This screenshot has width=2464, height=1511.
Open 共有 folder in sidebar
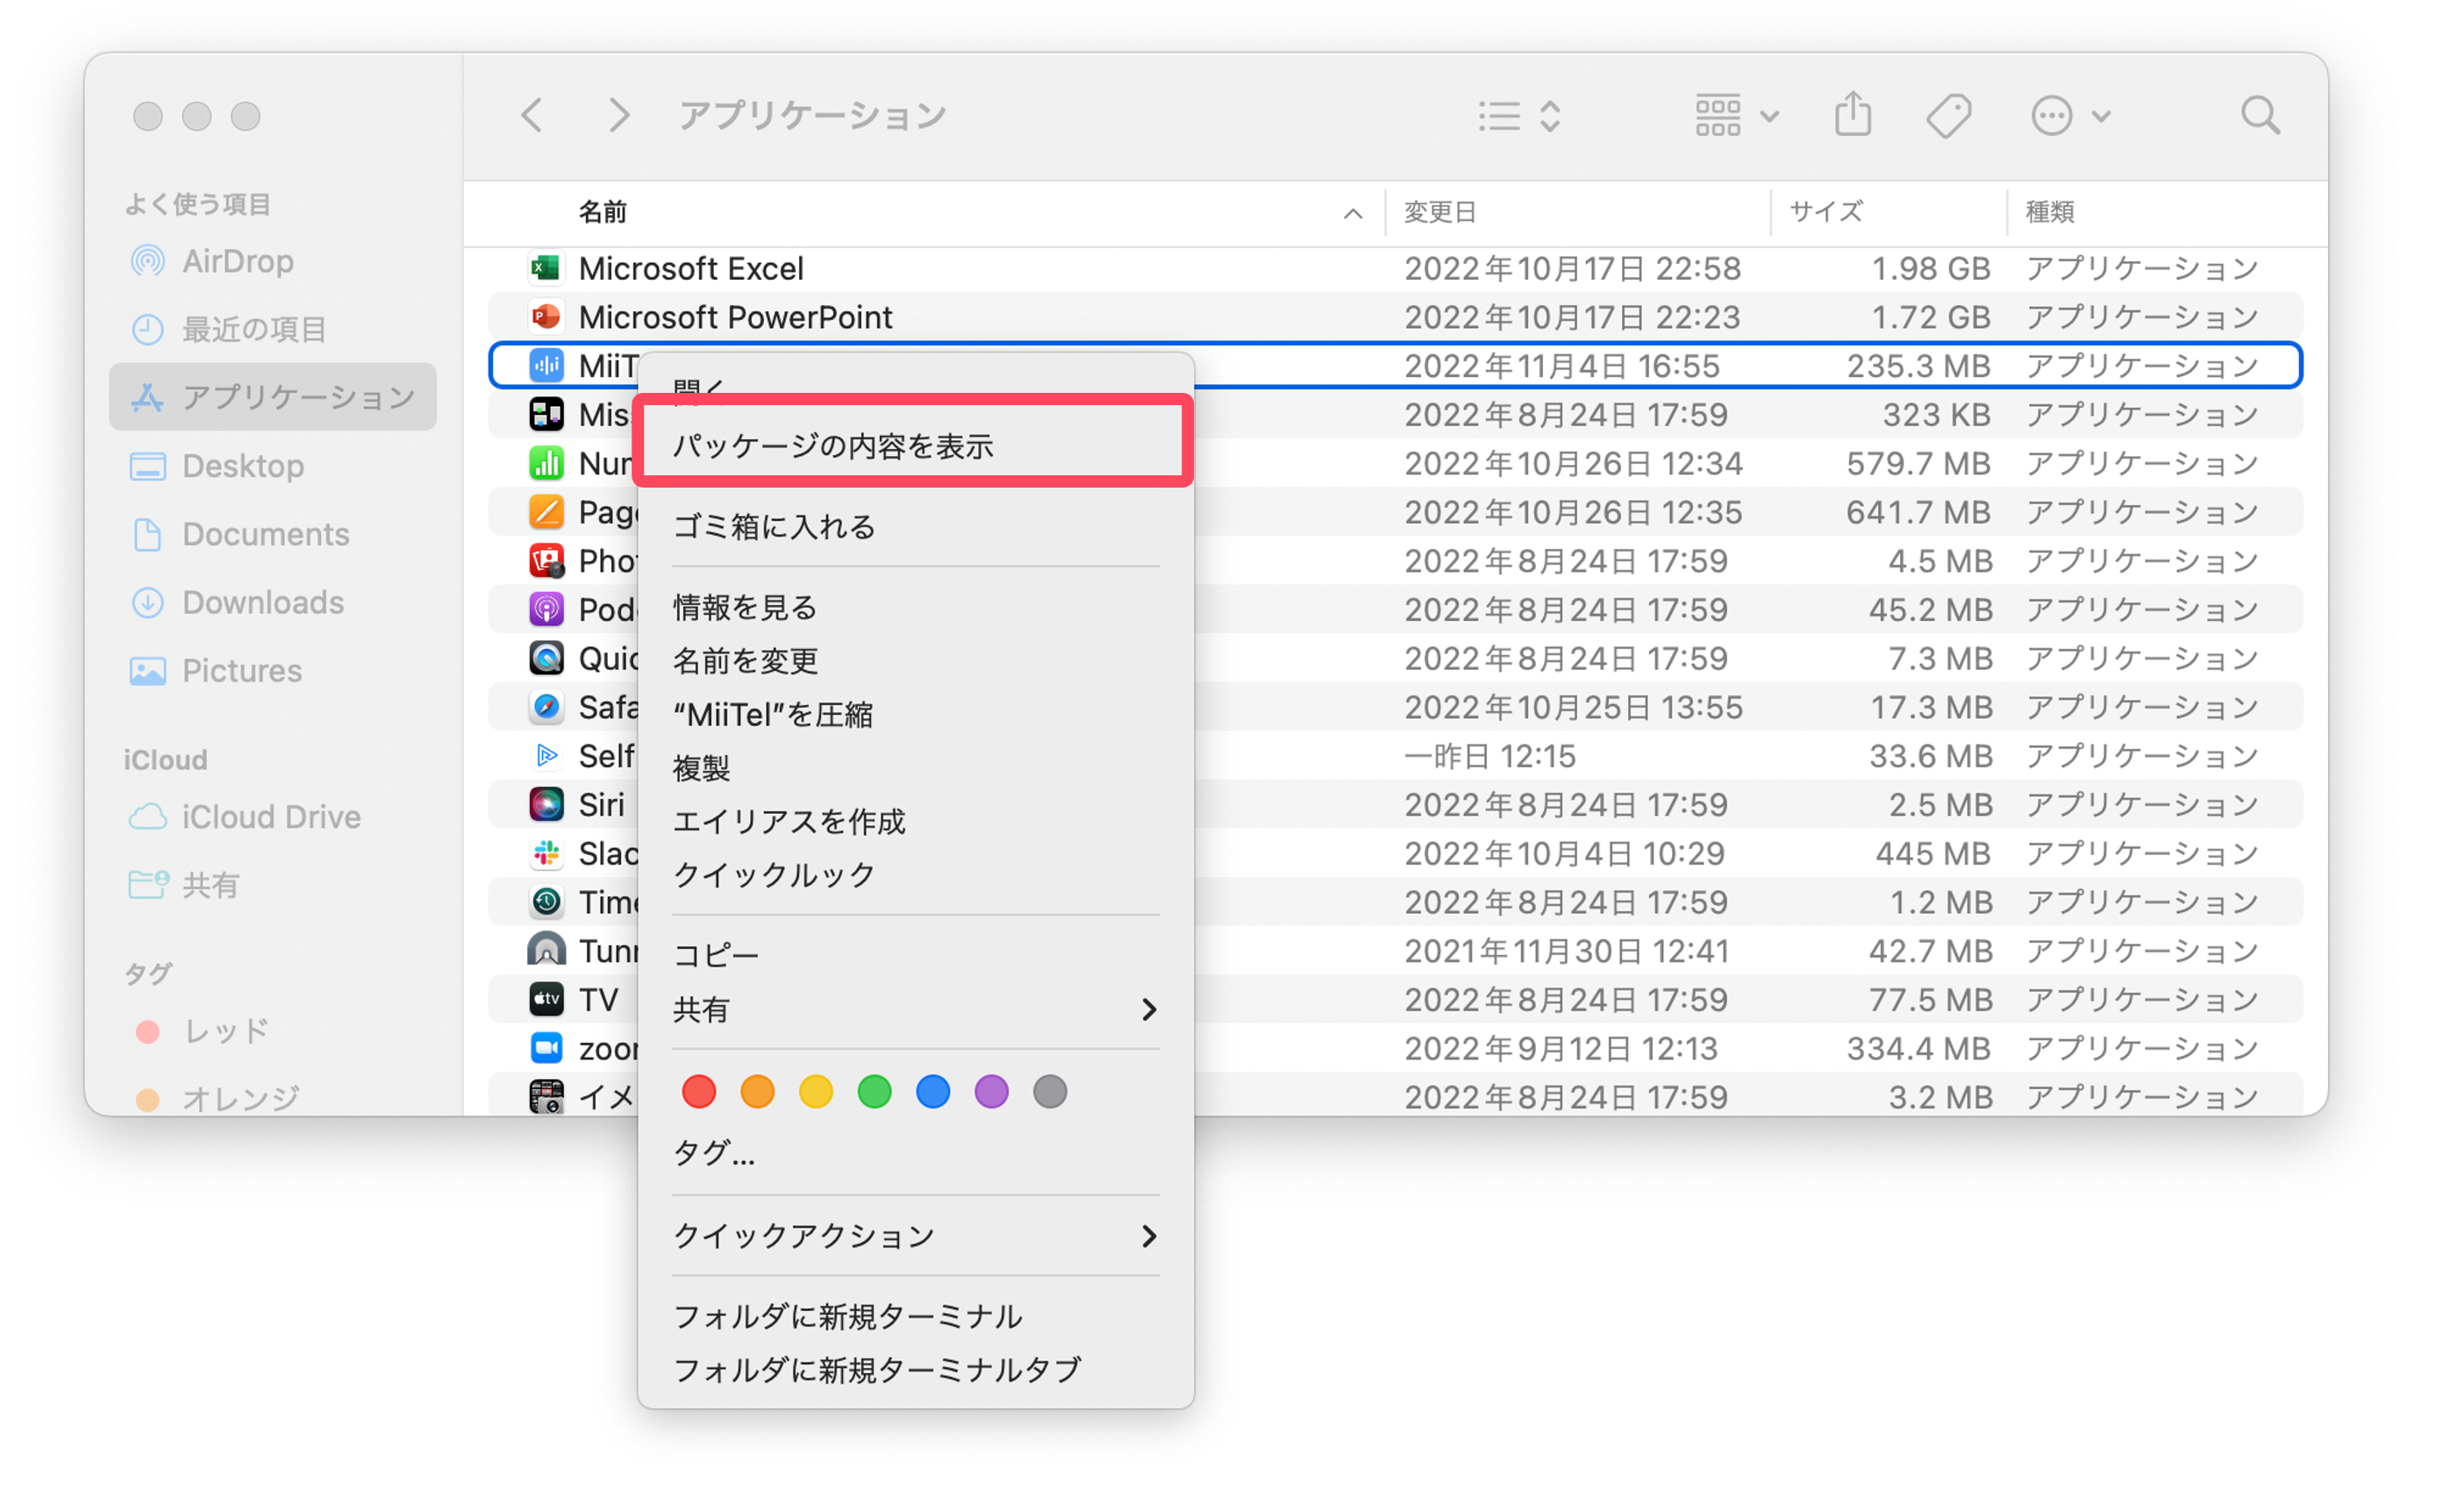pos(273,885)
